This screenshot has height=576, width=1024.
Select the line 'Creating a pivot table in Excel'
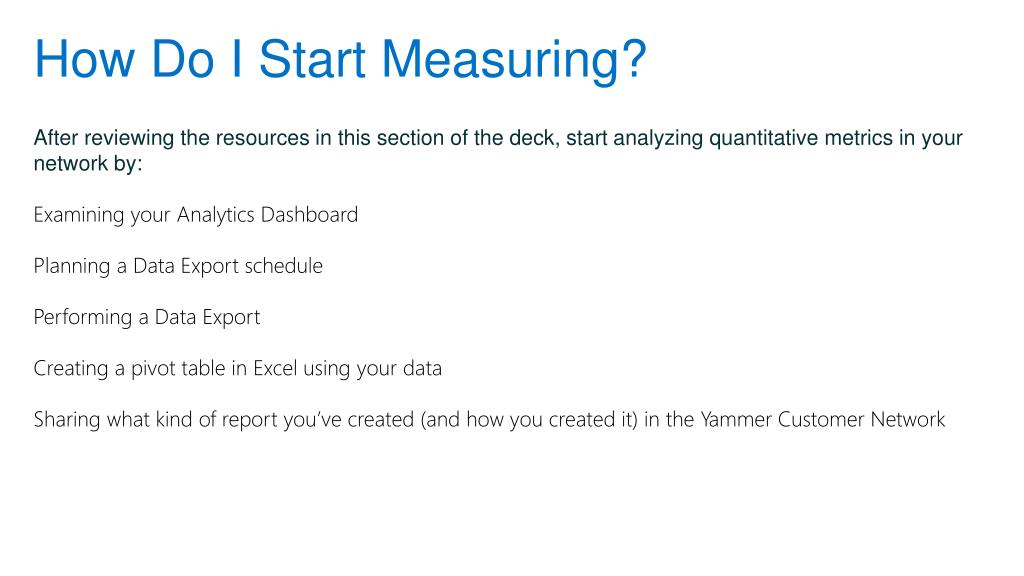(238, 368)
